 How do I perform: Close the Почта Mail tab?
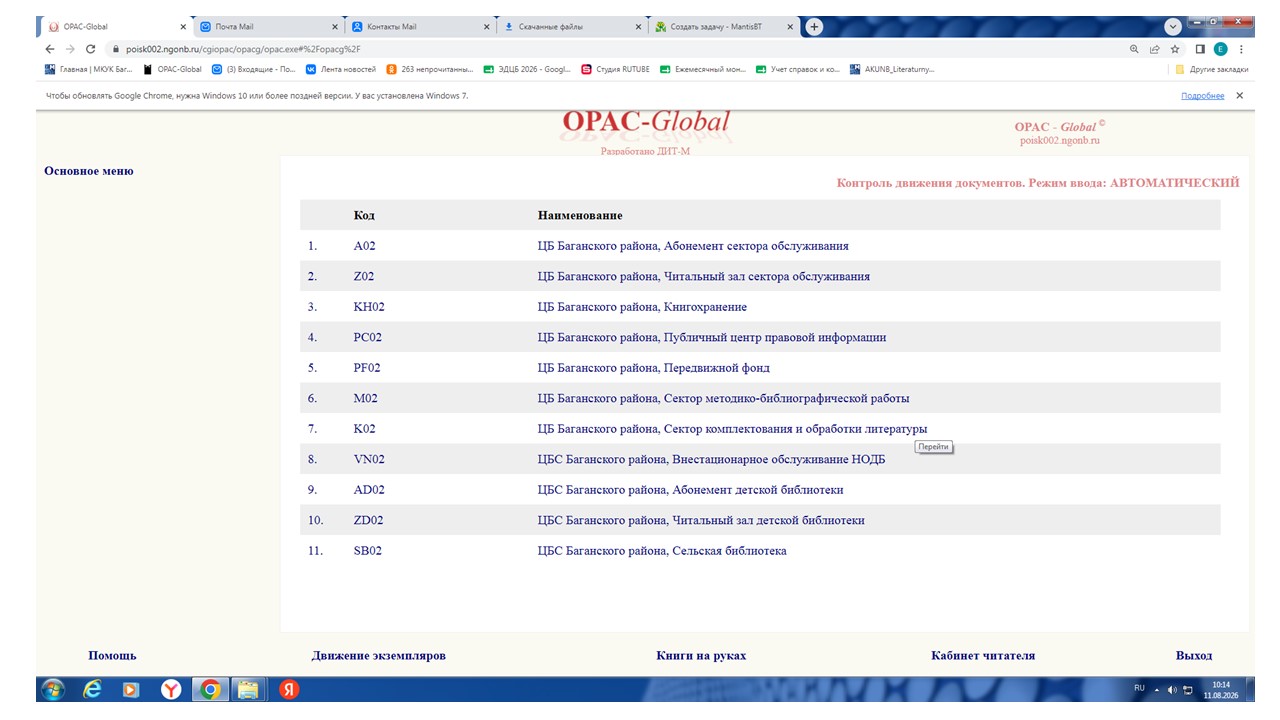(x=335, y=27)
